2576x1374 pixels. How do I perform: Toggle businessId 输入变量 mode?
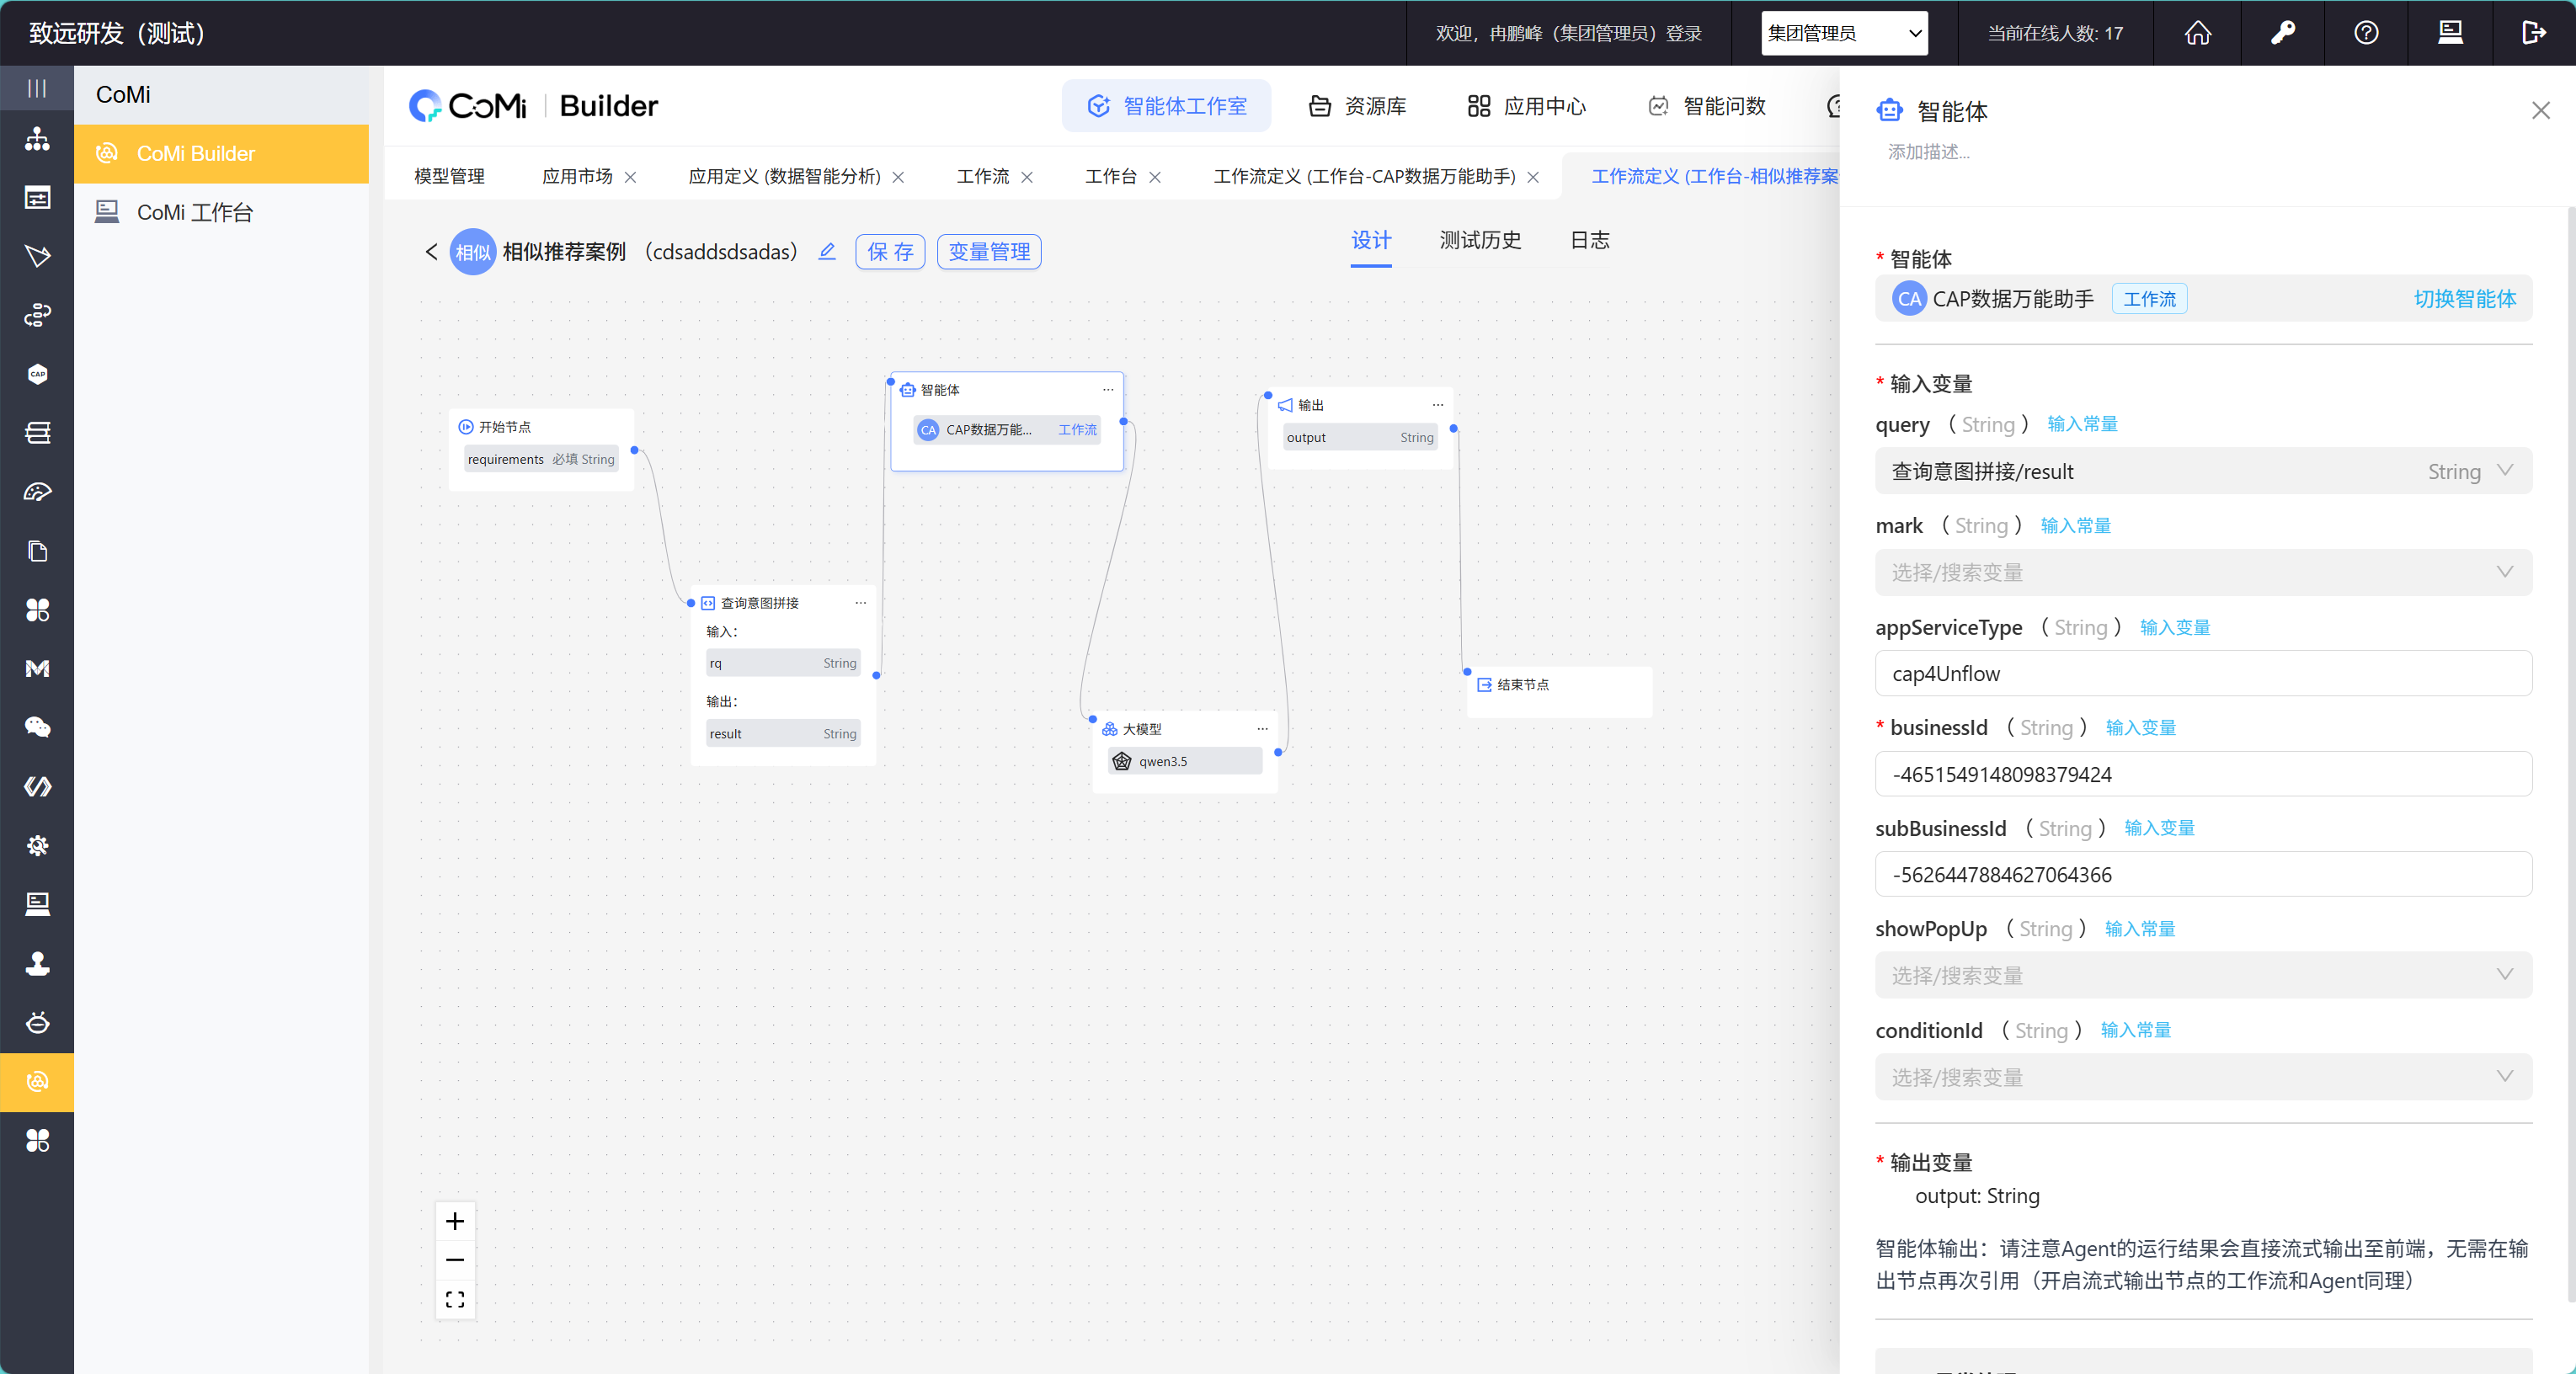coord(2140,728)
